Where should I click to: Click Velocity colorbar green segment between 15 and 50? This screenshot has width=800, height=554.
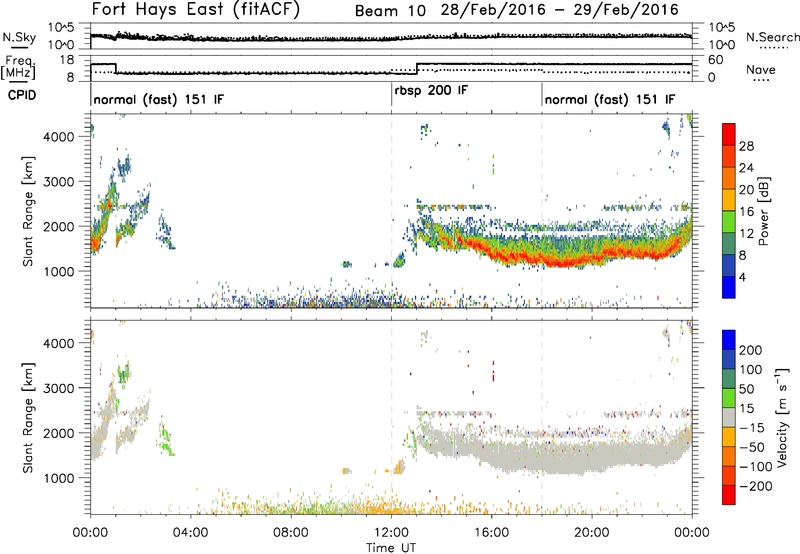click(729, 398)
